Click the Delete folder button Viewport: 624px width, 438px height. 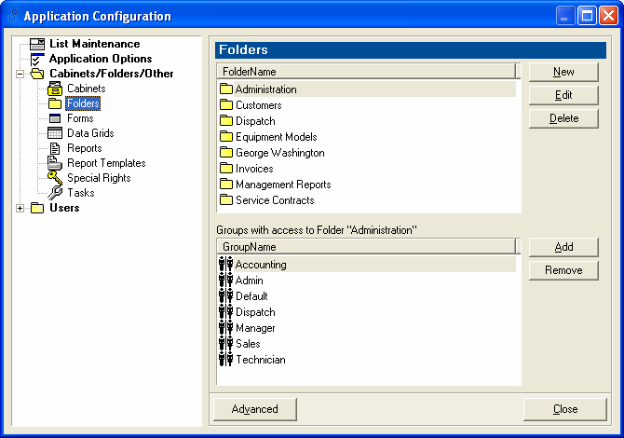point(564,119)
